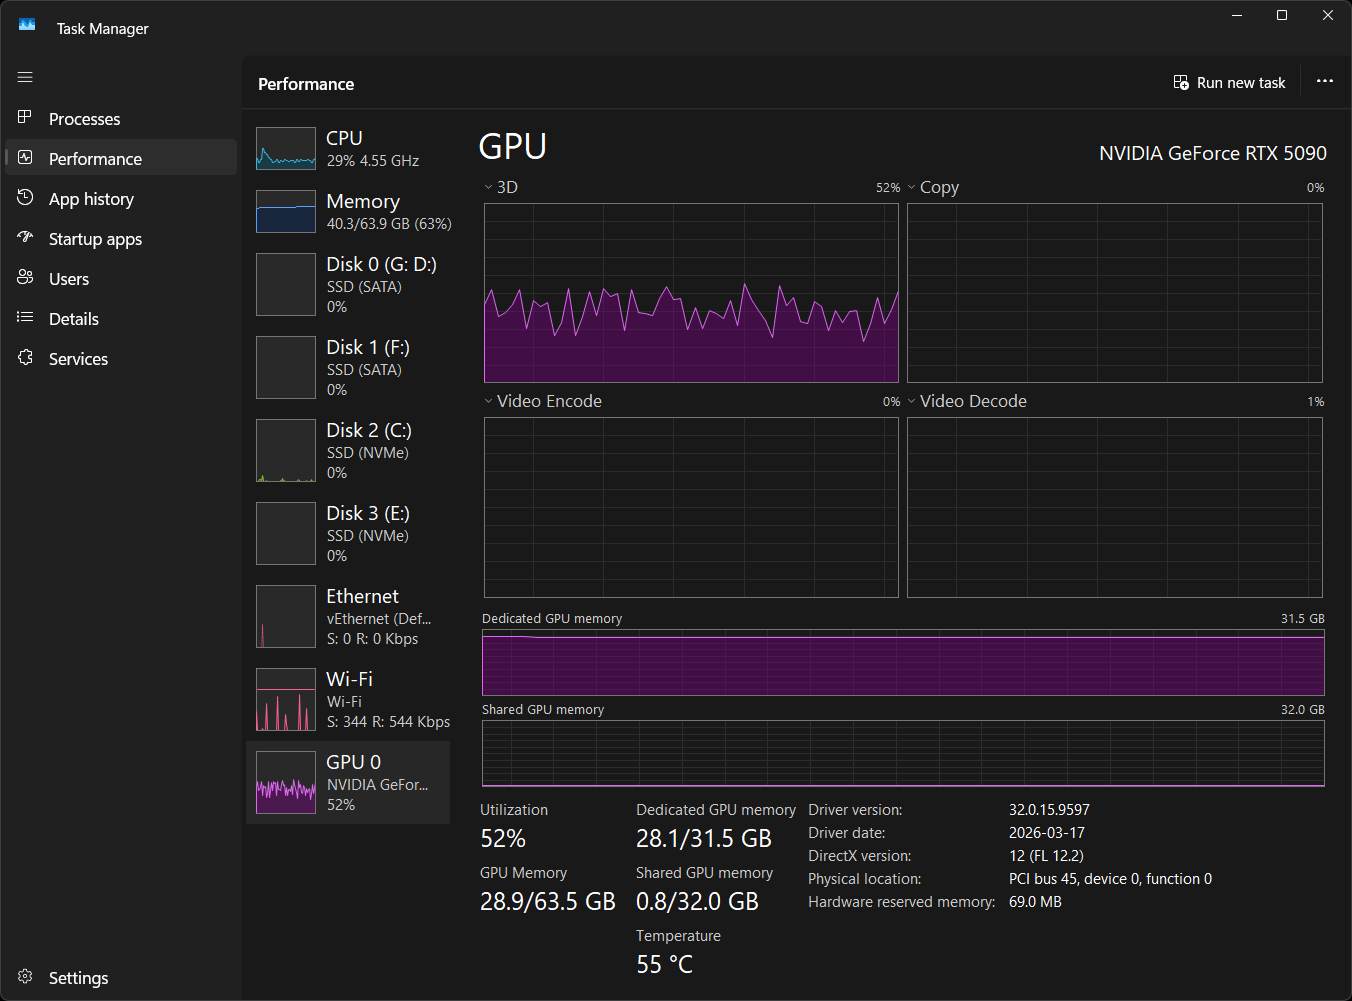Click the Processes icon in sidebar

point(26,118)
